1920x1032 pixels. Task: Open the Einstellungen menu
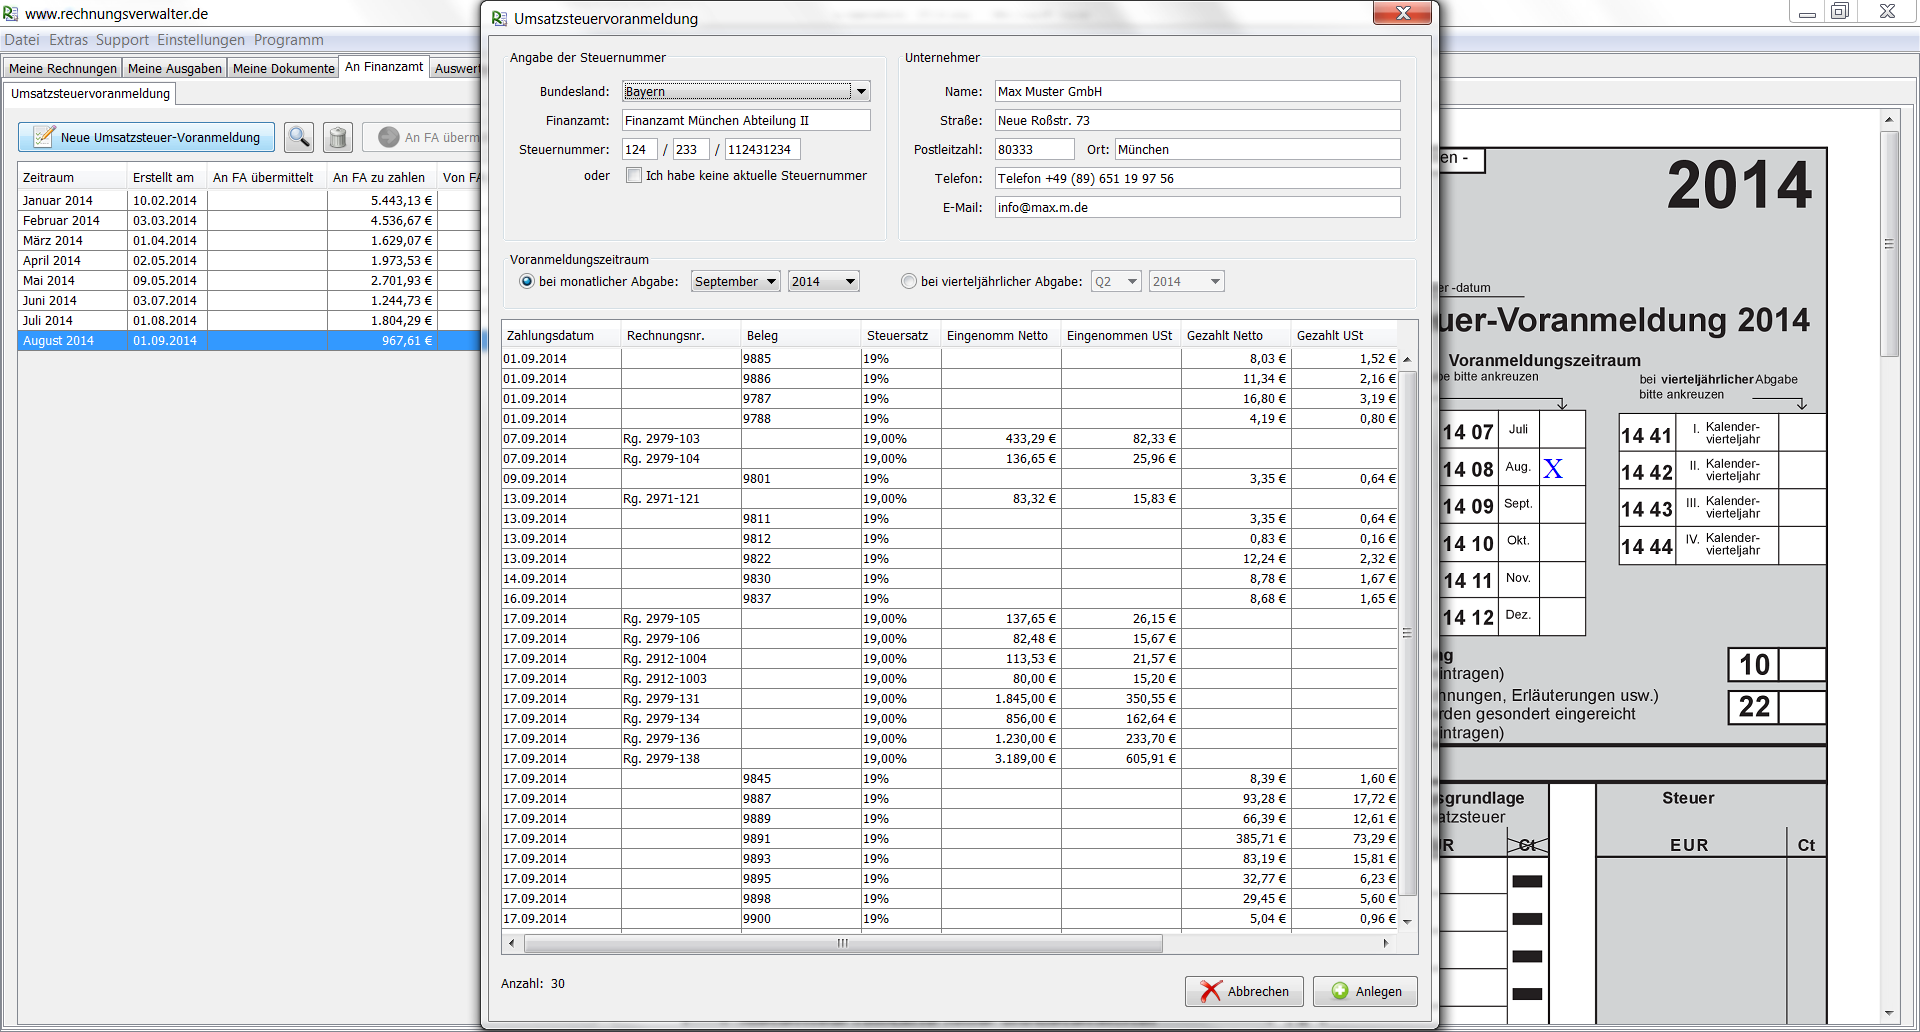(200, 40)
